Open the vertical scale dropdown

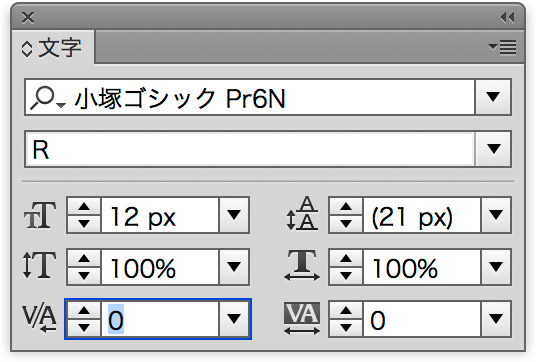[233, 267]
